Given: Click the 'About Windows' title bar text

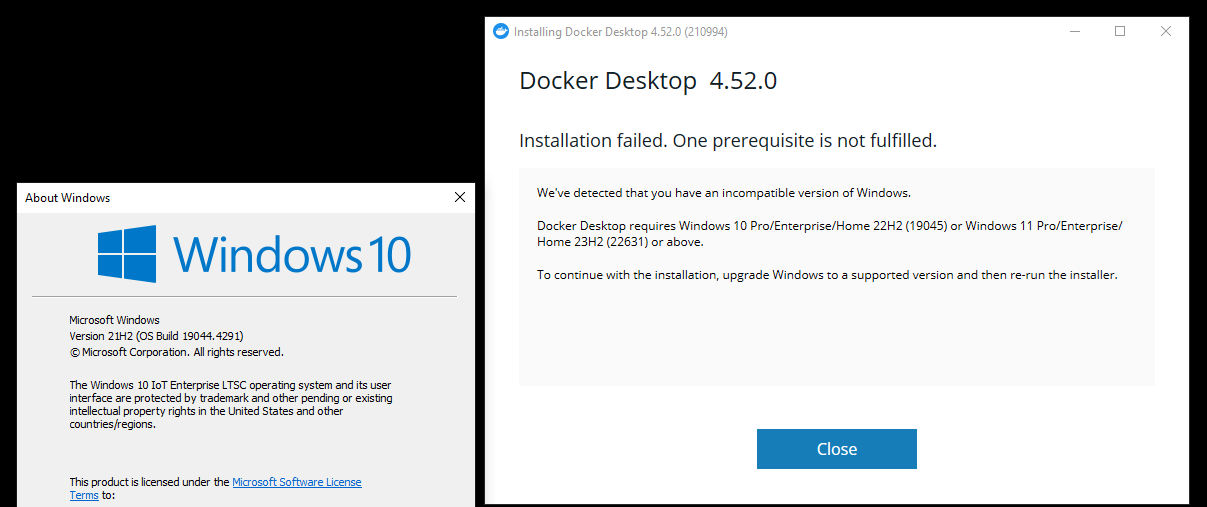Looking at the screenshot, I should 68,198.
